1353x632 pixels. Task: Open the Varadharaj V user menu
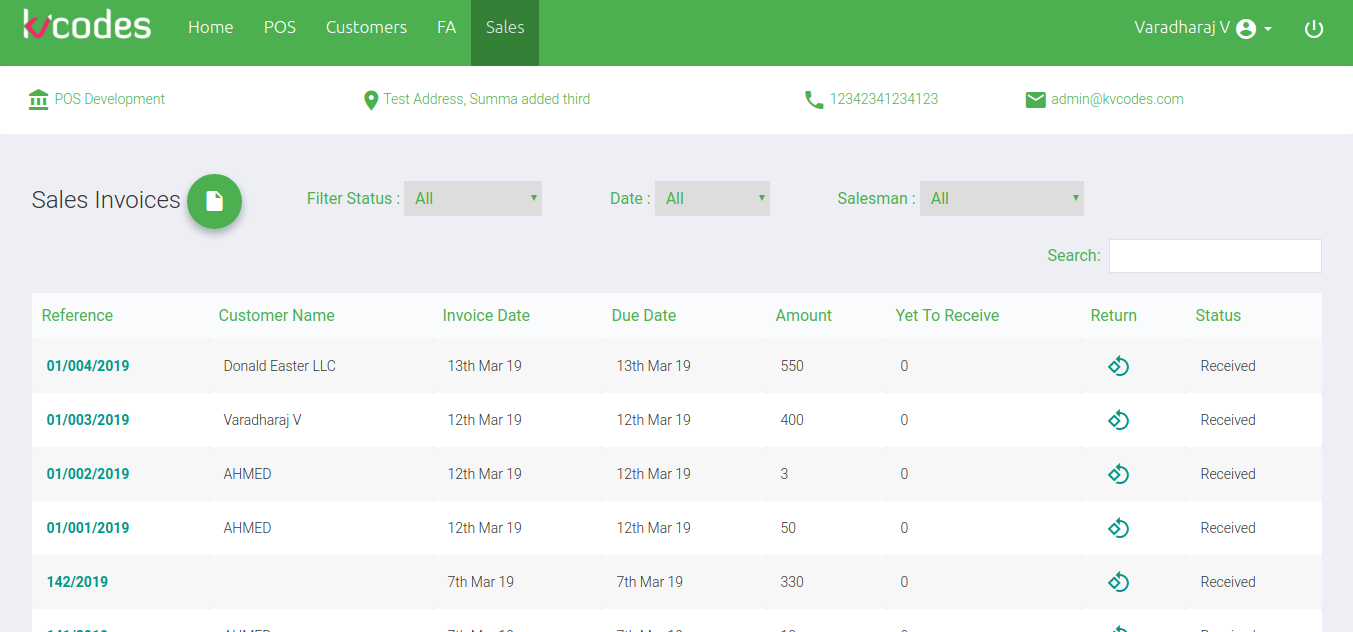(1202, 28)
